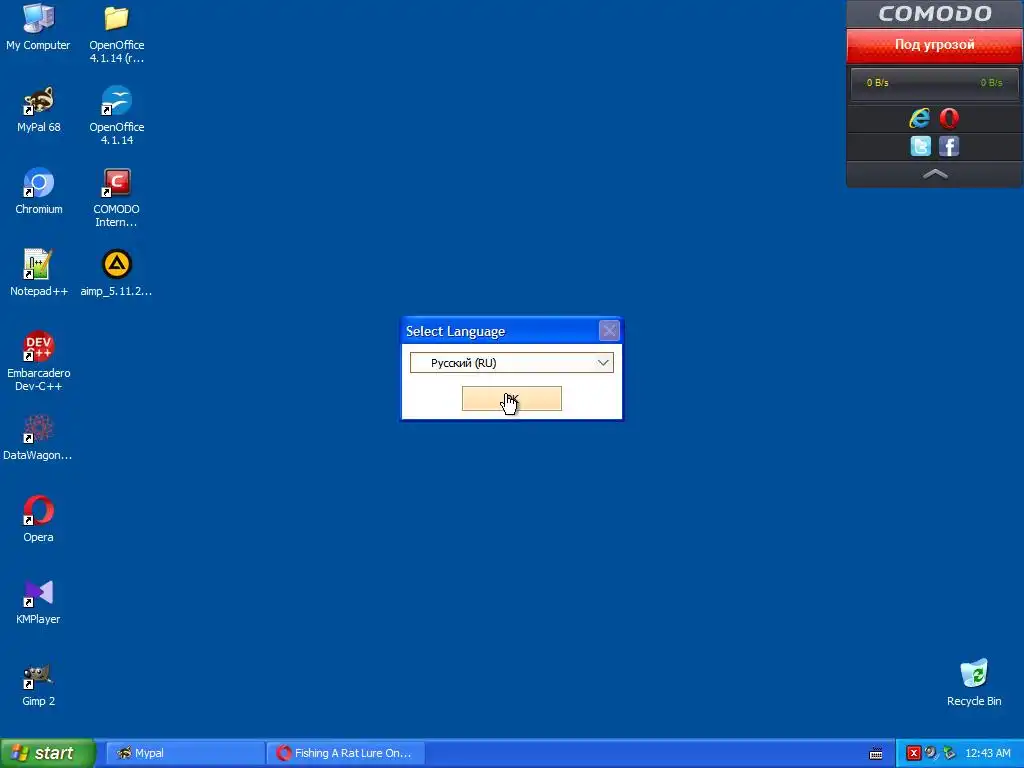Confirm language with the OK button

(x=511, y=398)
